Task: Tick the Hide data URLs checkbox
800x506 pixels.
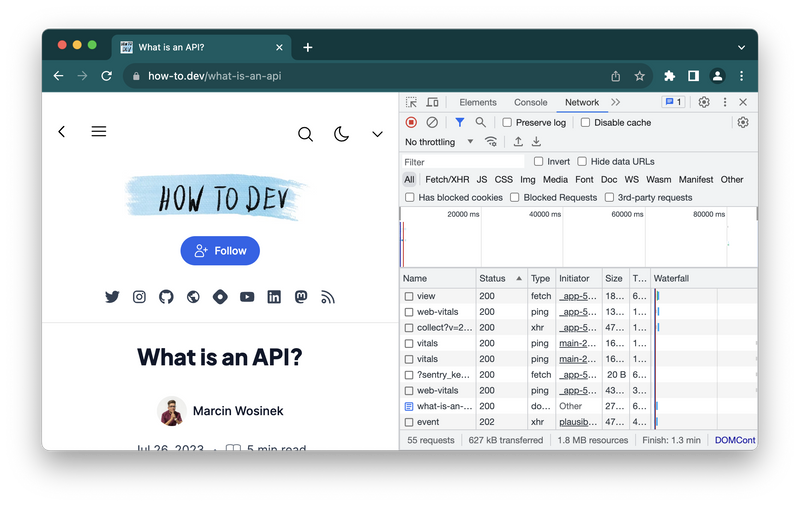Action: pos(582,161)
